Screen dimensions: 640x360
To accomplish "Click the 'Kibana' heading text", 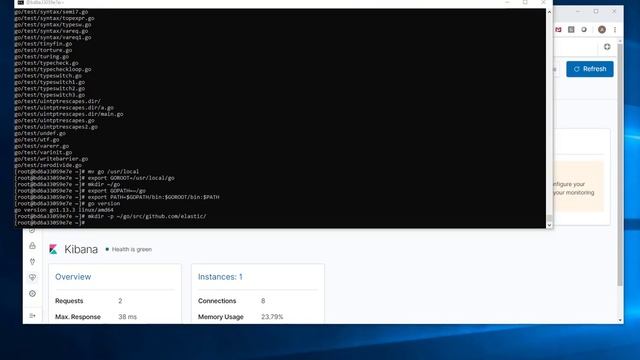I will (x=81, y=249).
